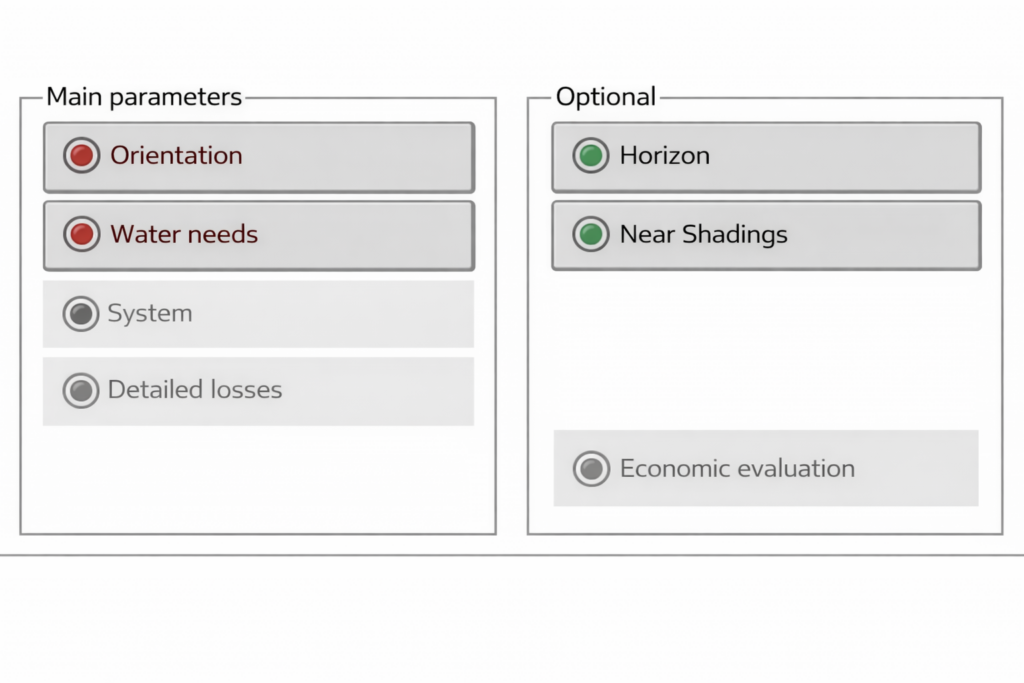Screen dimensions: 1024x683
Task: Select the Detailed losses text label
Action: 195,390
